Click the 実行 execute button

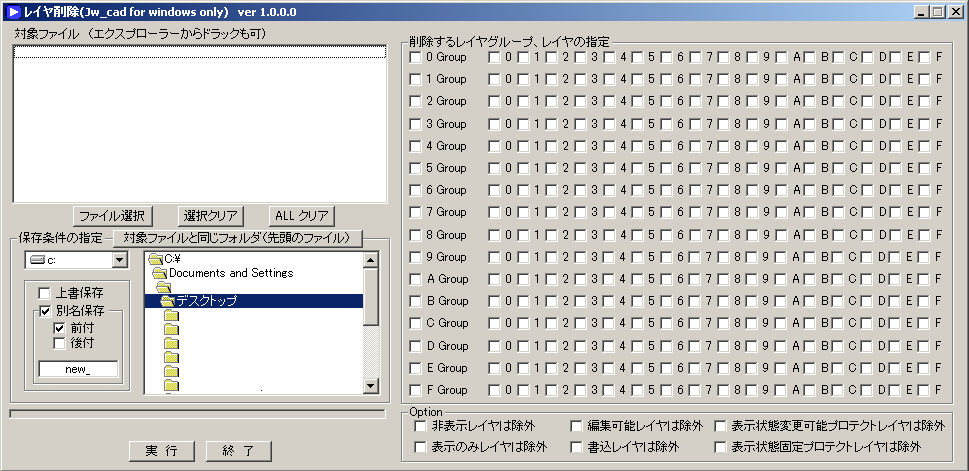(x=162, y=451)
